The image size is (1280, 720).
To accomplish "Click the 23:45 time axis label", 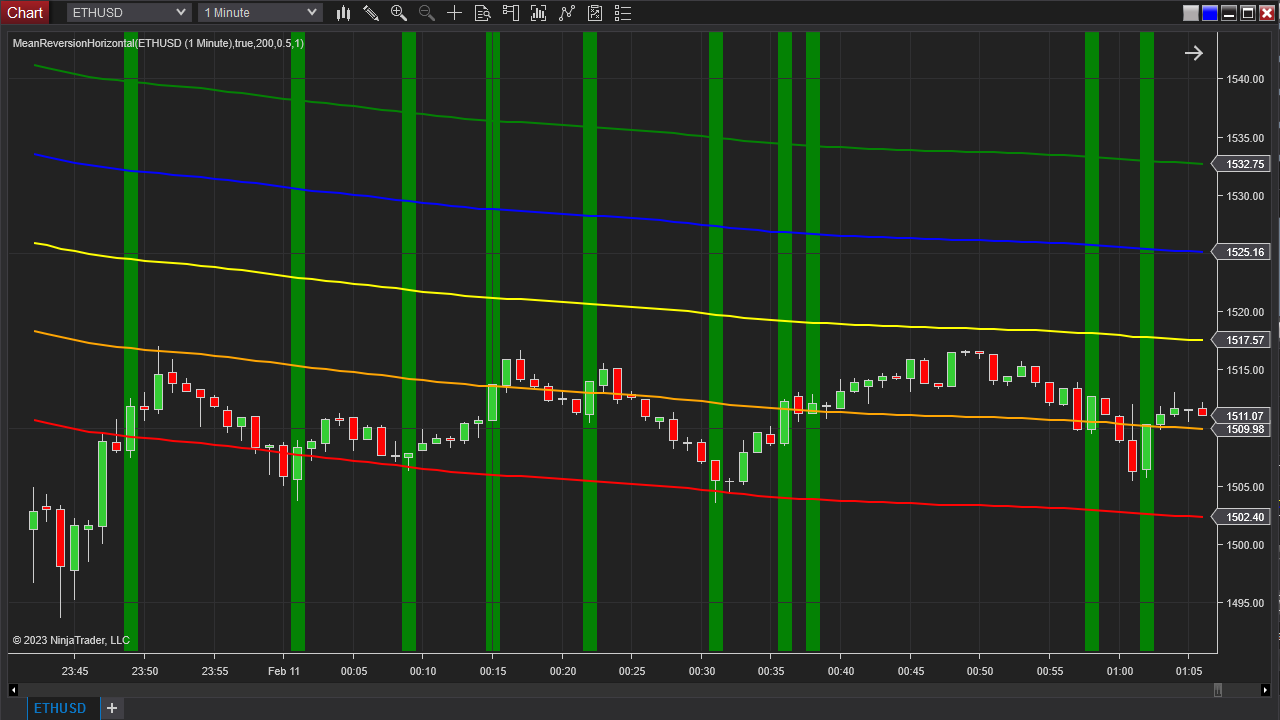I will click(75, 671).
